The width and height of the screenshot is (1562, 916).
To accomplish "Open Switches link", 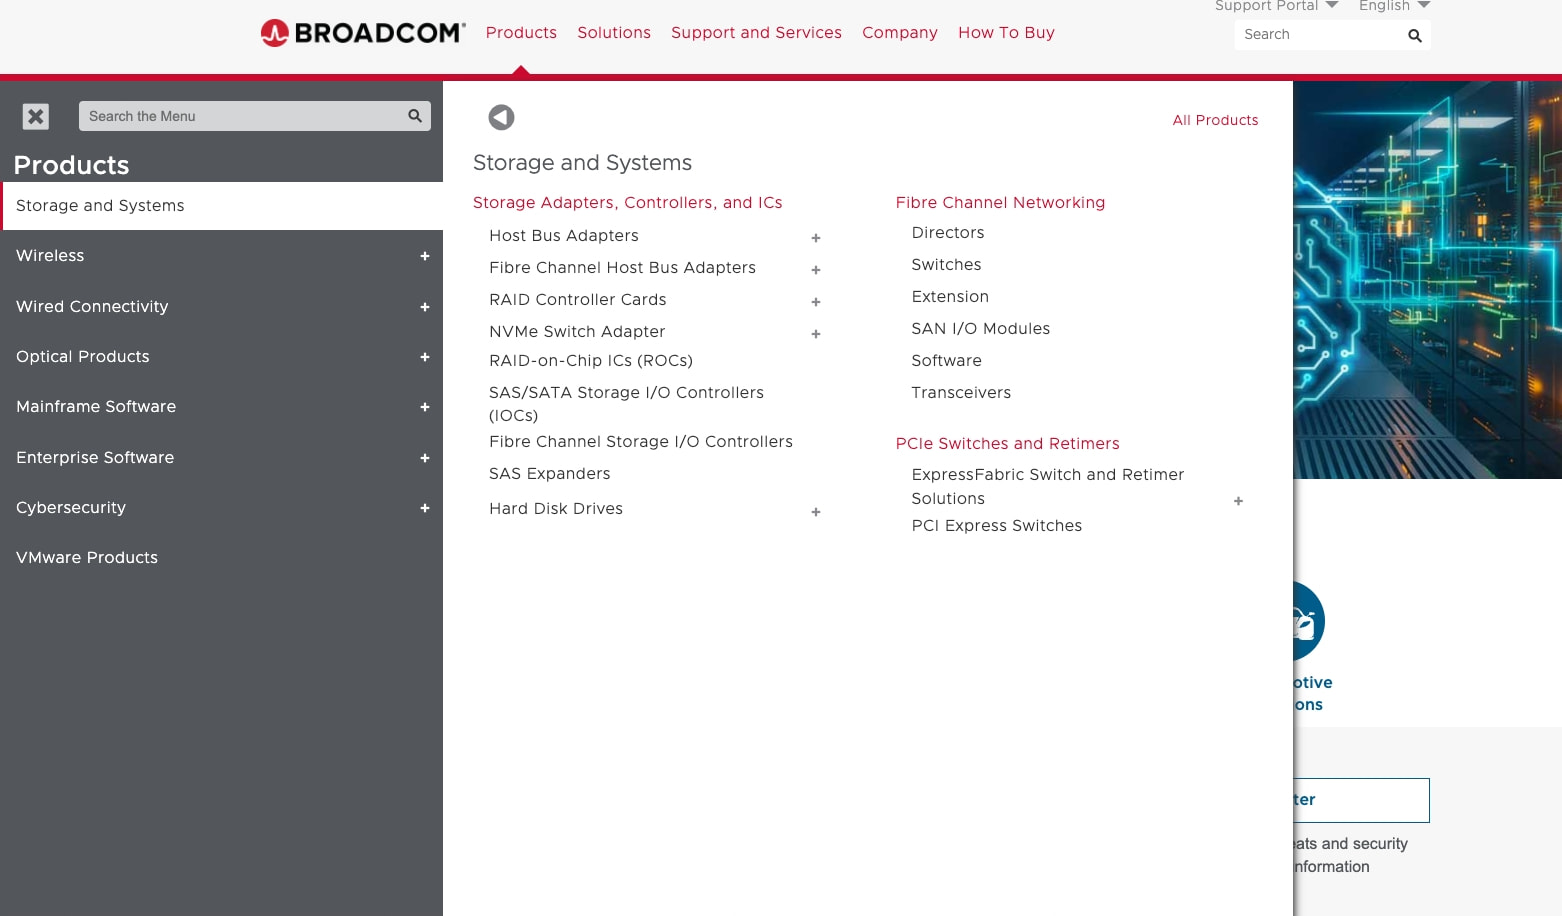I will [946, 265].
